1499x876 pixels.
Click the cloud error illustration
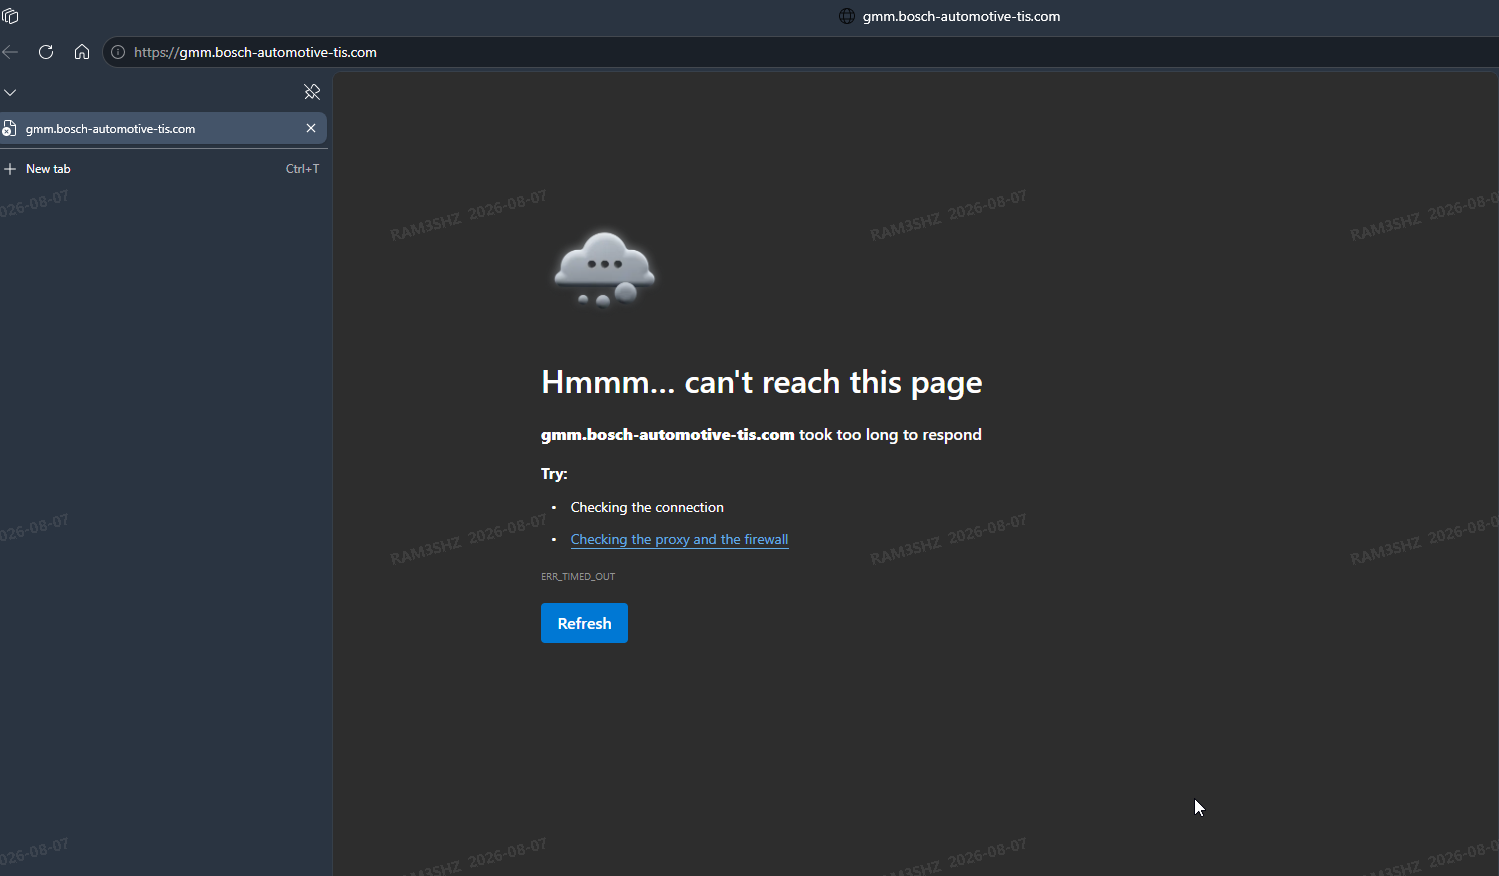click(x=604, y=269)
